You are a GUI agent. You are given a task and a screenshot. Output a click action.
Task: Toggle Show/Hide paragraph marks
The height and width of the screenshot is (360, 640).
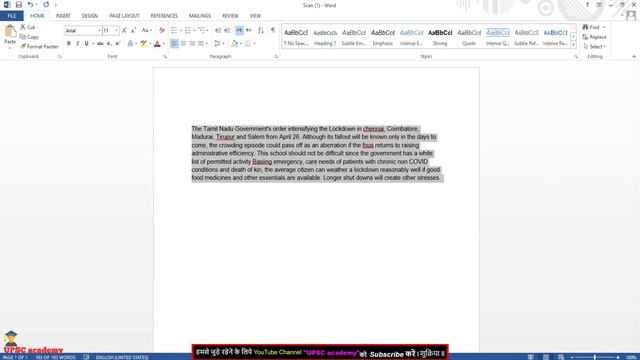click(x=273, y=31)
